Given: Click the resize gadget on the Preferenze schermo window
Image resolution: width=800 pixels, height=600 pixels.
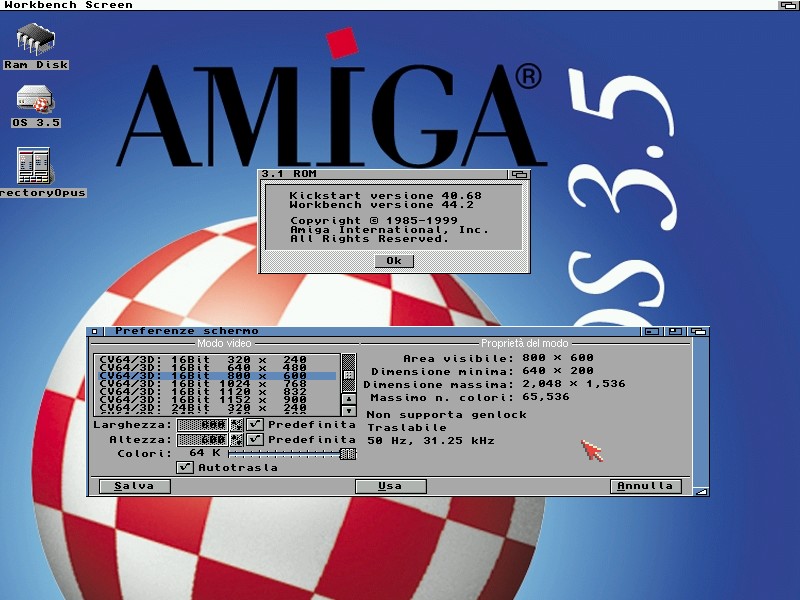Looking at the screenshot, I should 701,491.
